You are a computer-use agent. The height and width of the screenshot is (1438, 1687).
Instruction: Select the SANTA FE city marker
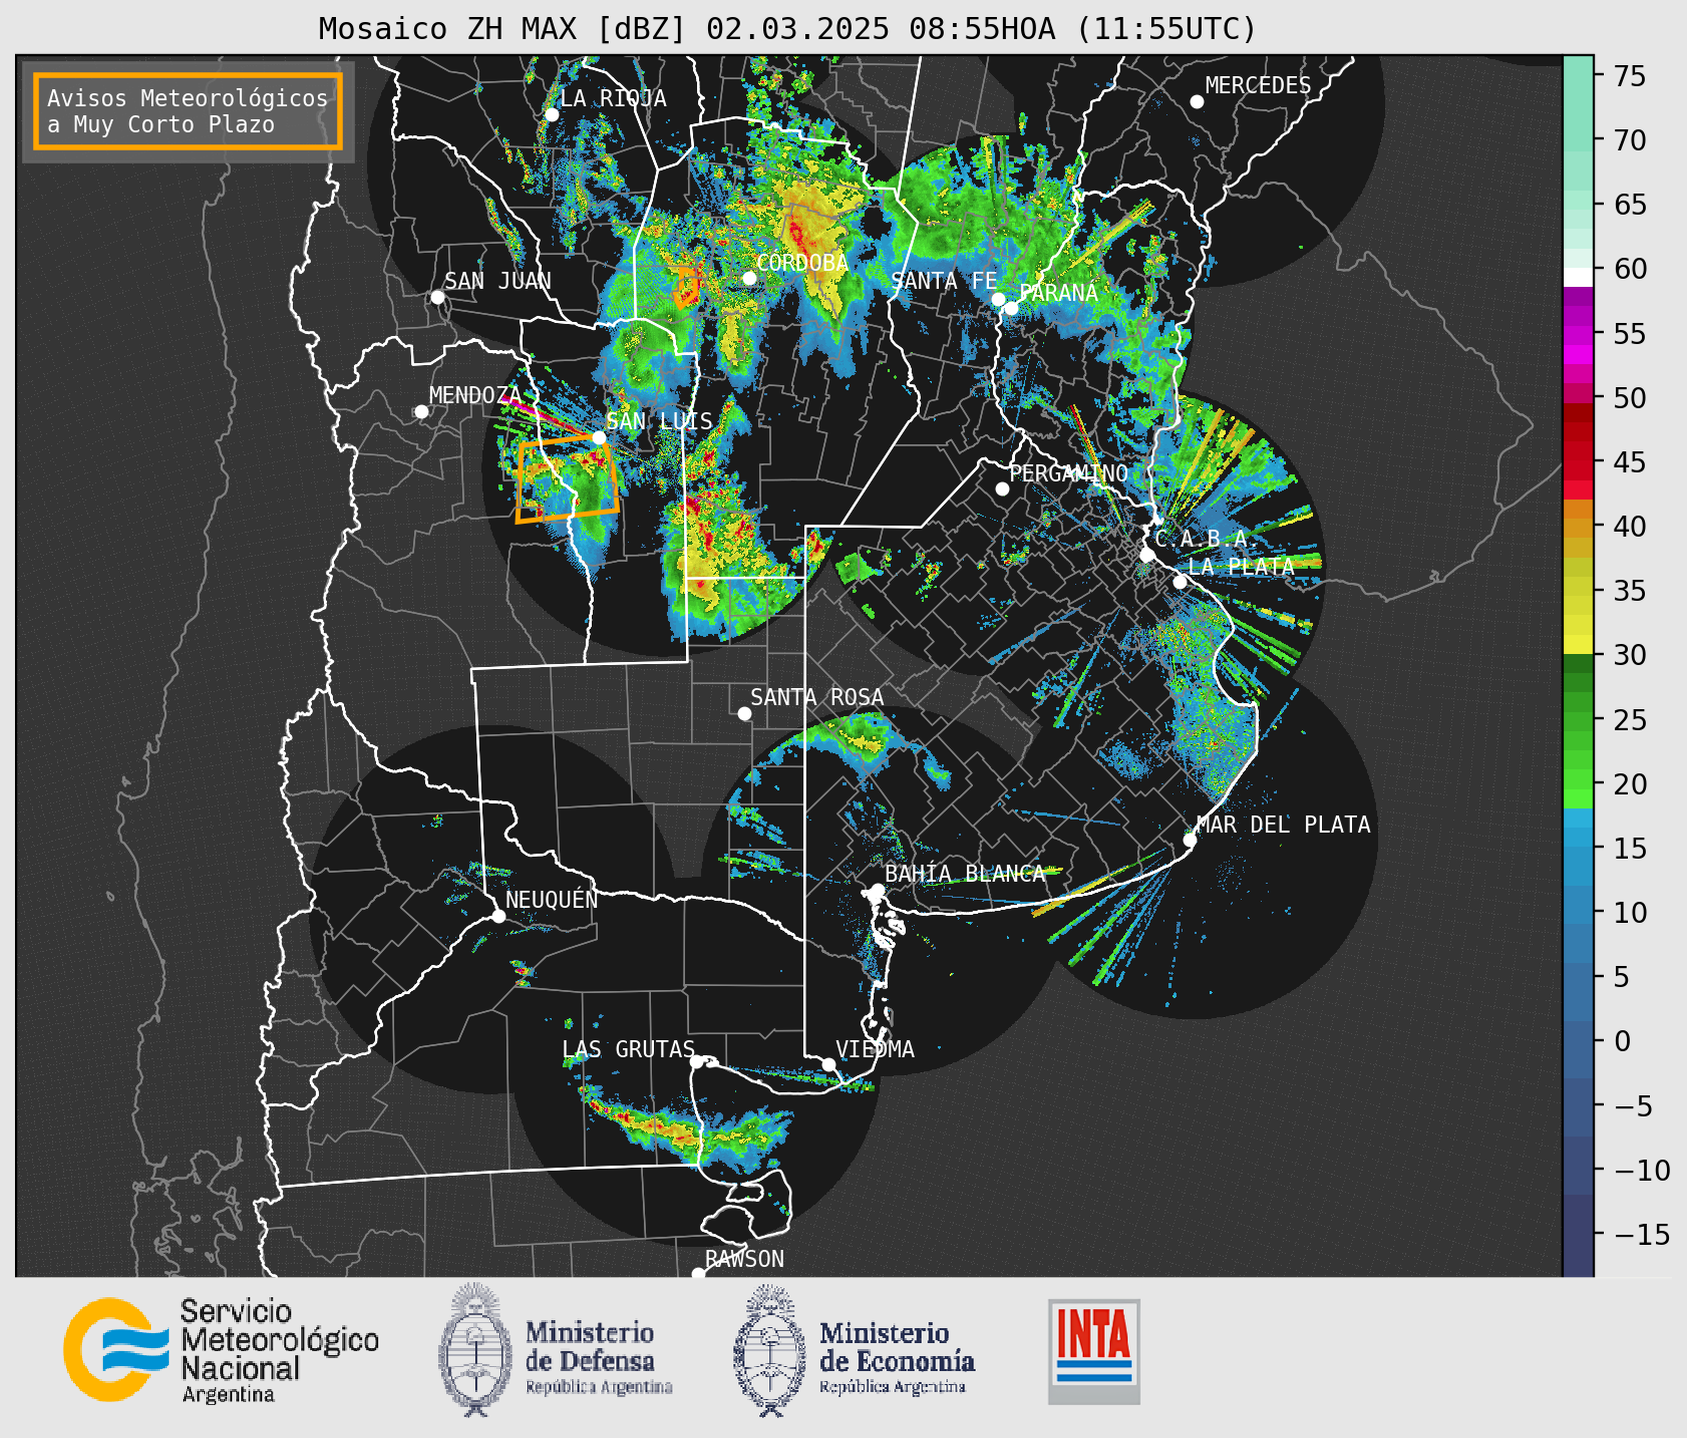click(998, 299)
